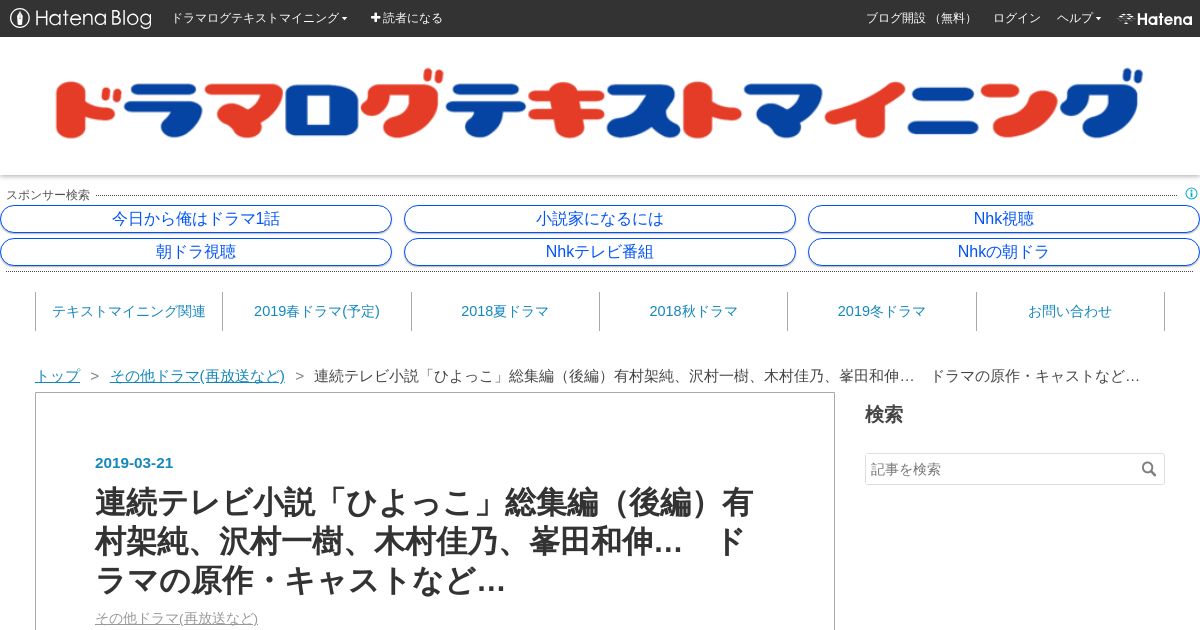Click the スポンサー検索 label
The height and width of the screenshot is (630, 1200).
click(48, 195)
